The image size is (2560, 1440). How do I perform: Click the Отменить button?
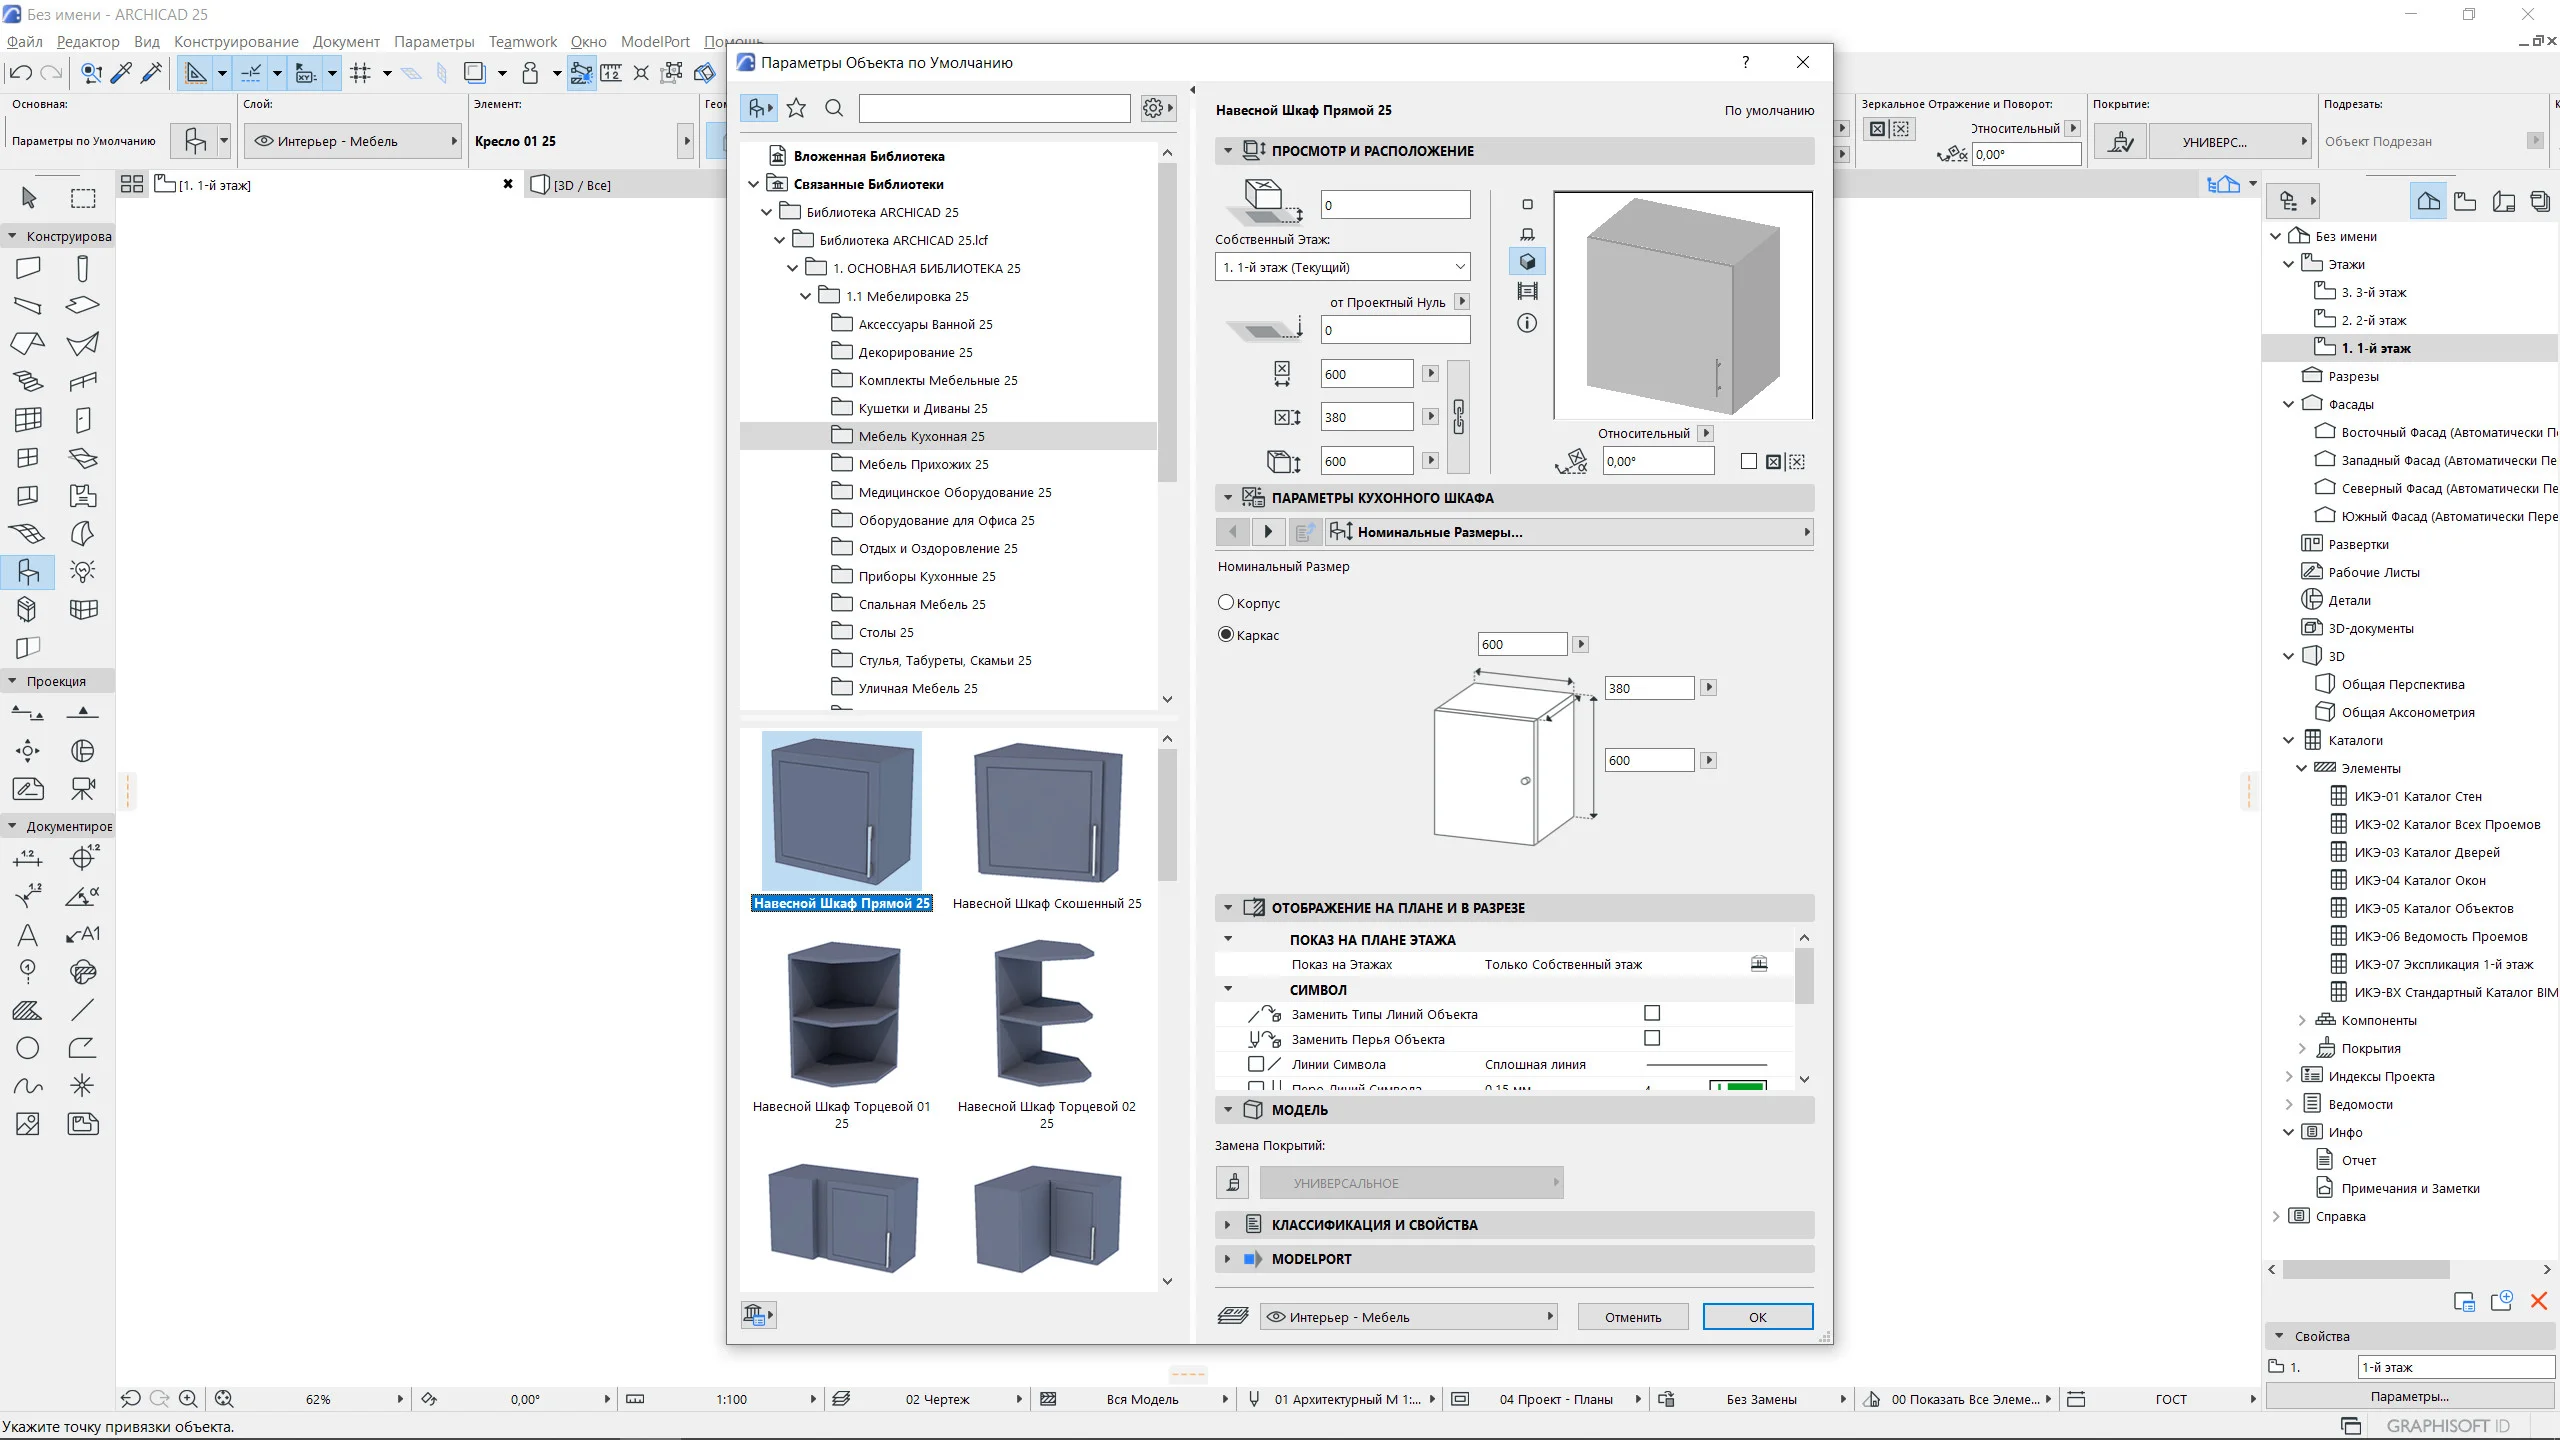(x=1632, y=1317)
